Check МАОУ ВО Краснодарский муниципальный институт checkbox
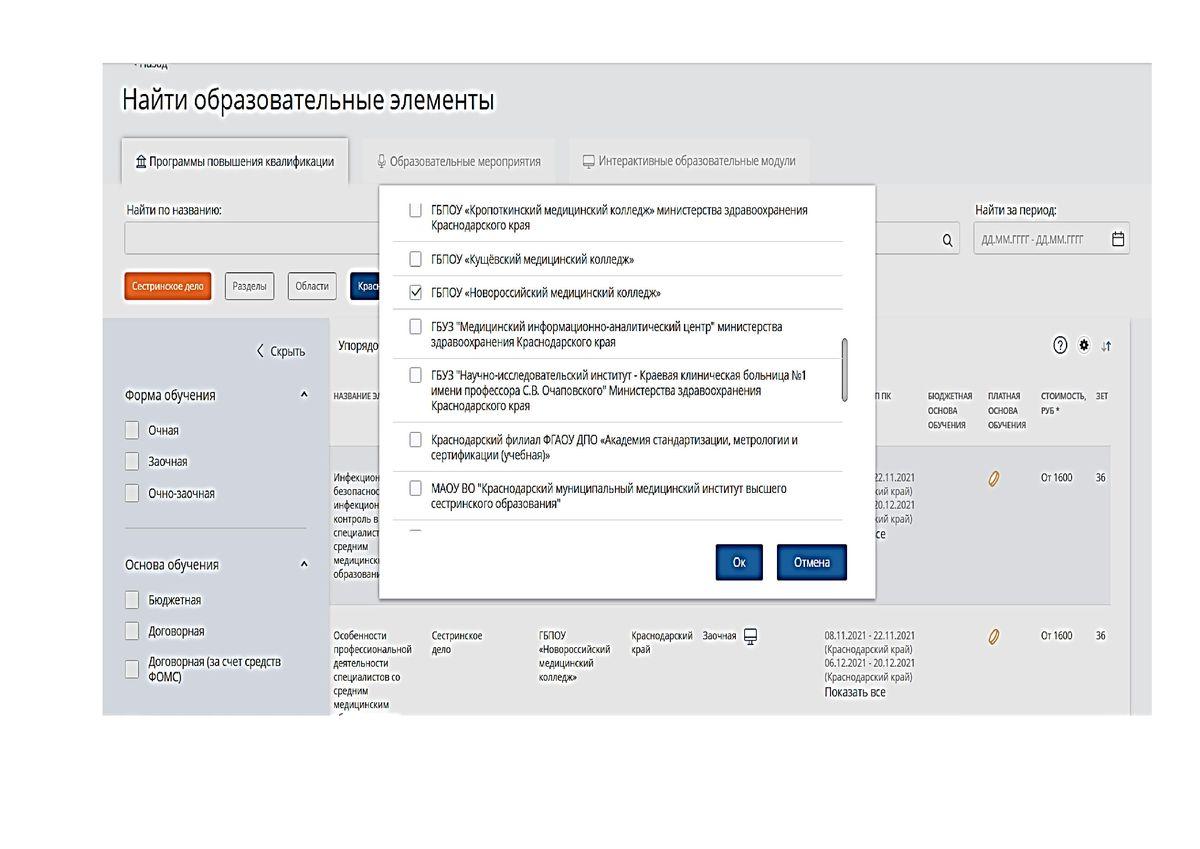This screenshot has height=849, width=1200. coord(416,488)
